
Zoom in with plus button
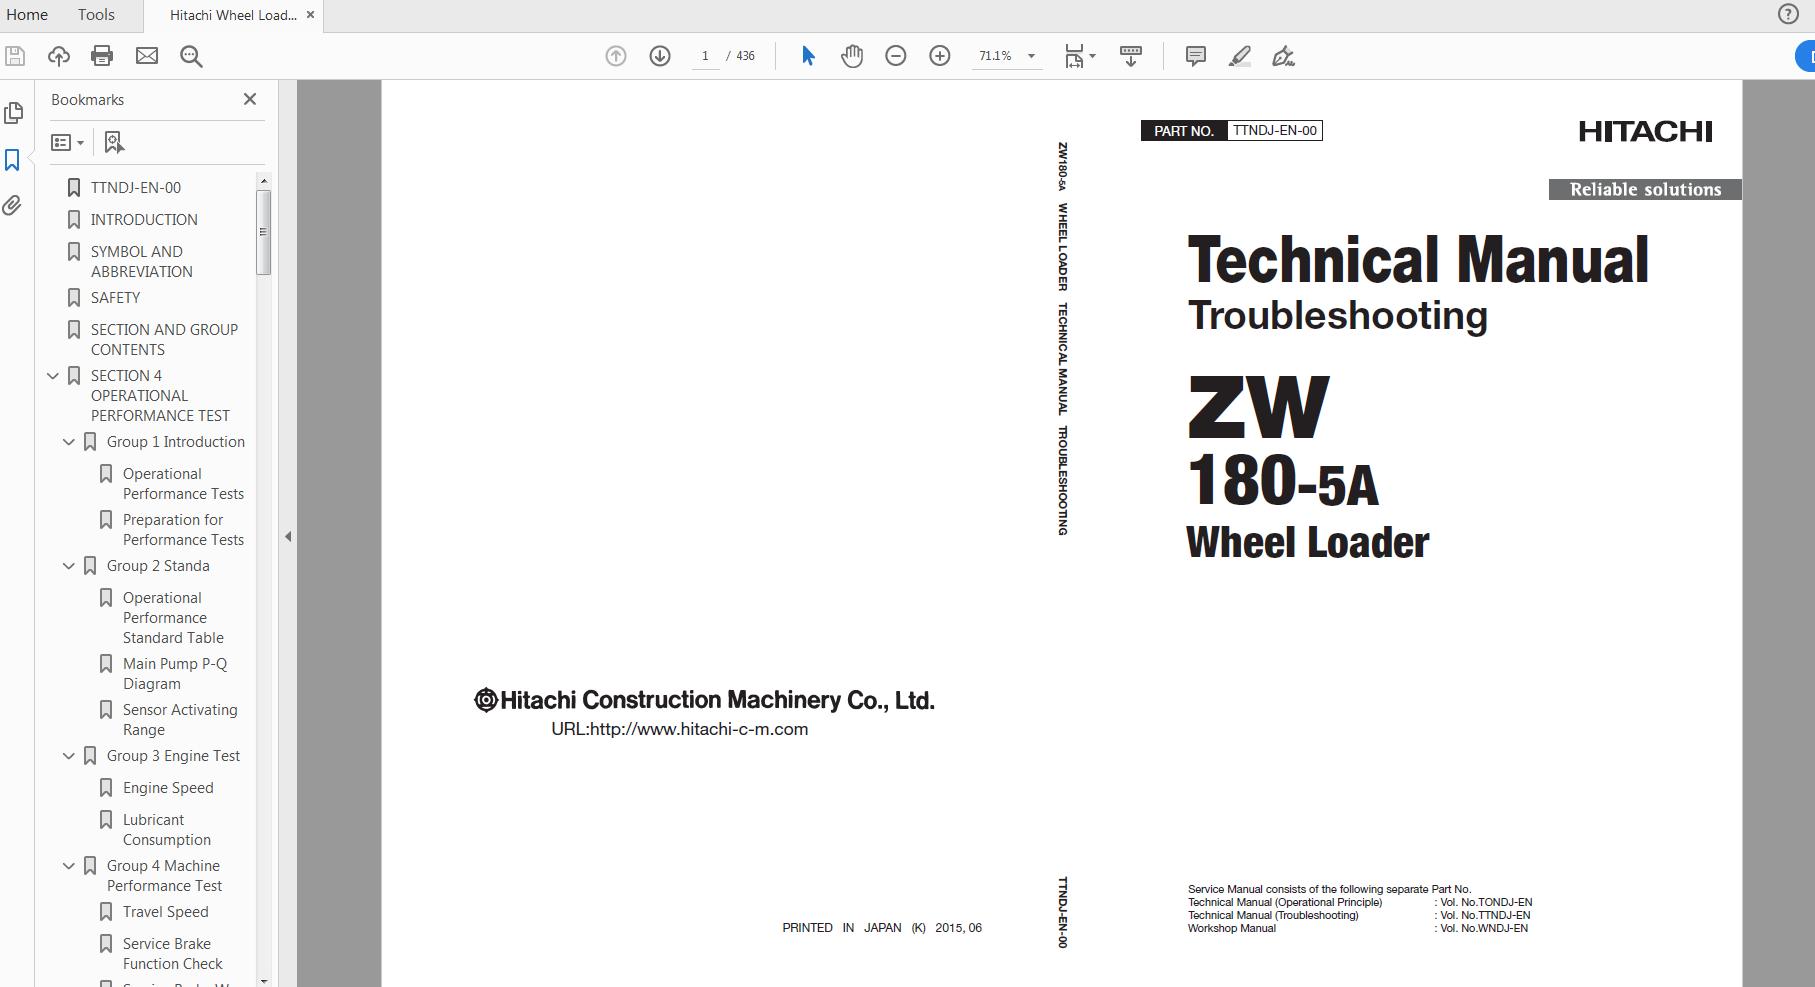940,56
